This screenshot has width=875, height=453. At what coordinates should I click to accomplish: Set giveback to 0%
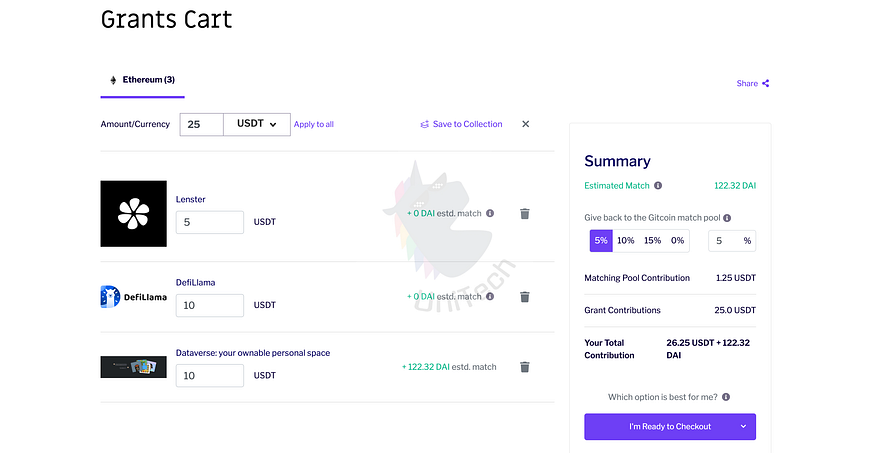pos(678,241)
